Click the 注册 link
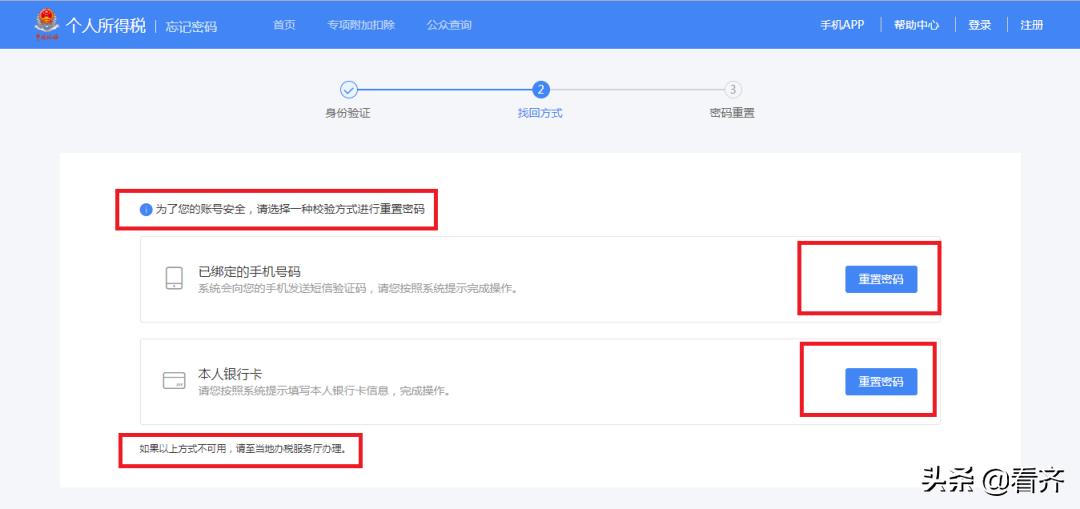 click(1032, 25)
